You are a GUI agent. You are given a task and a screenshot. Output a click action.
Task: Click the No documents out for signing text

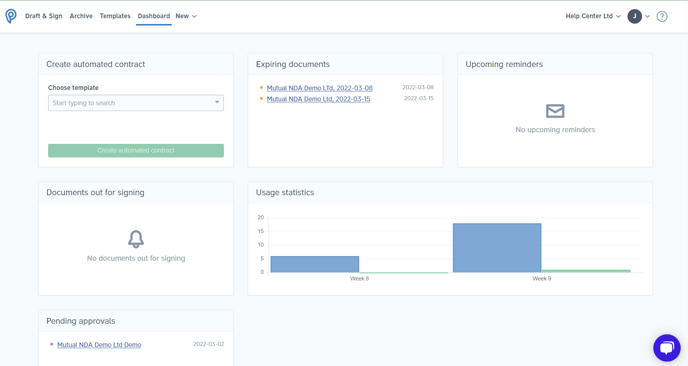[x=136, y=258]
